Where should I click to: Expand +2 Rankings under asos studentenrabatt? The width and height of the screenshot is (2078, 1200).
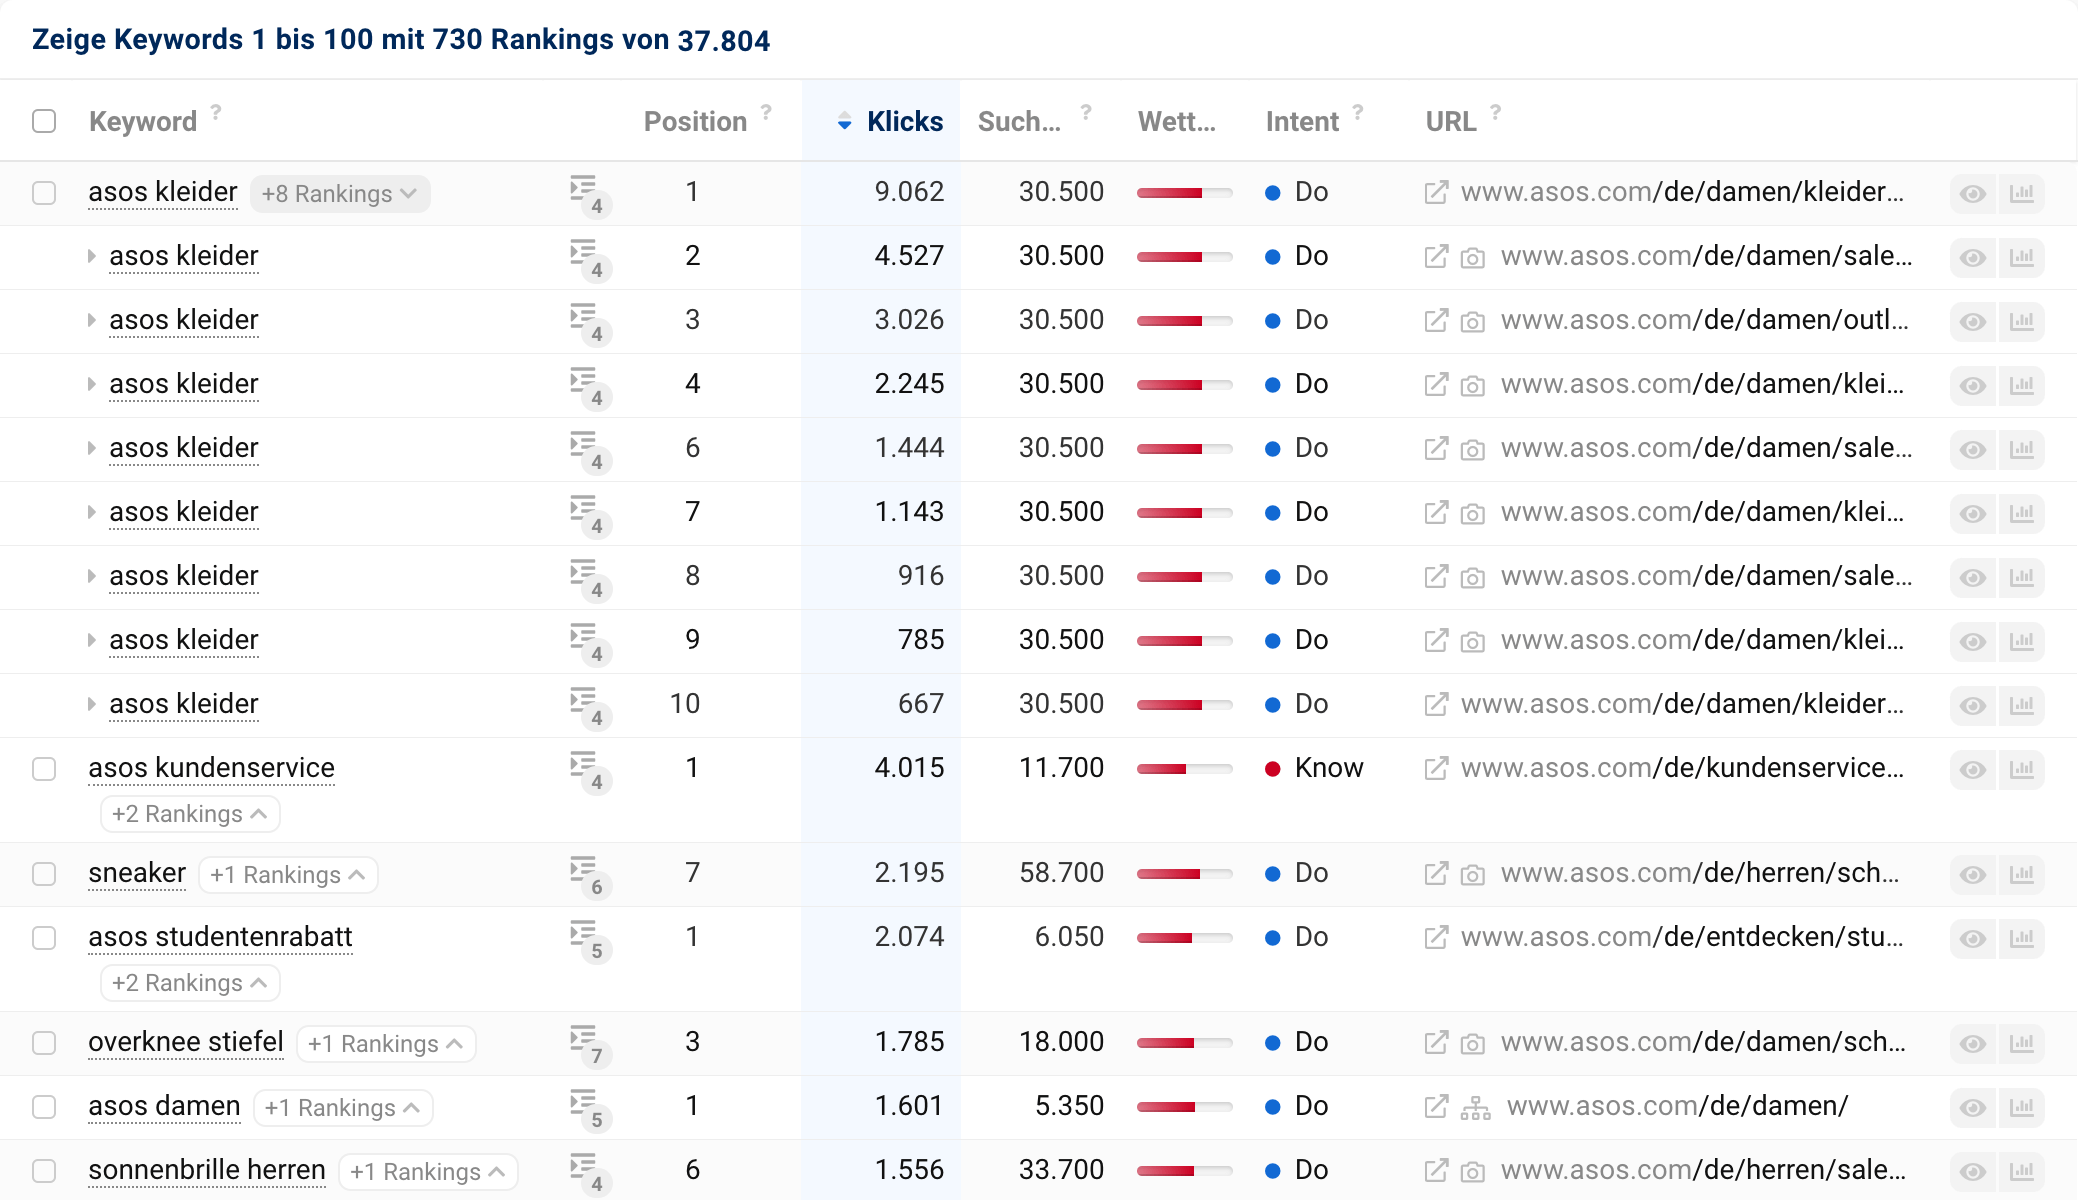click(x=190, y=983)
